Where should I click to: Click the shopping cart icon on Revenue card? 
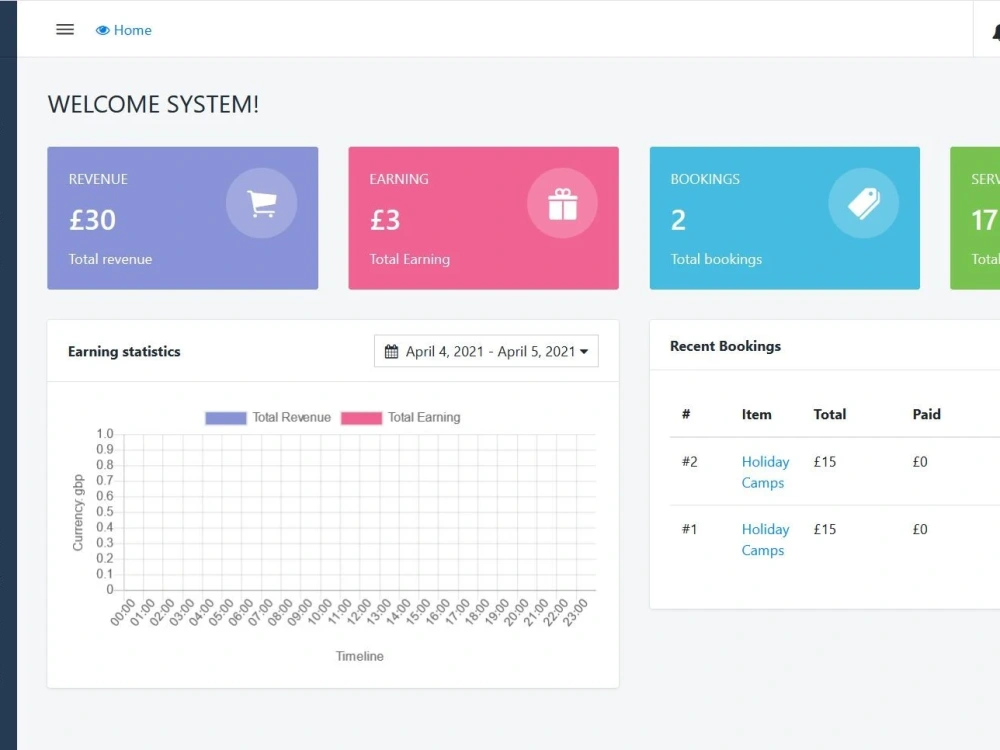pos(262,203)
